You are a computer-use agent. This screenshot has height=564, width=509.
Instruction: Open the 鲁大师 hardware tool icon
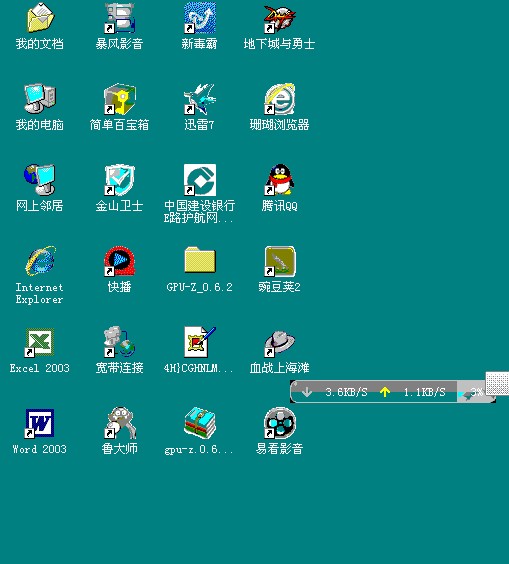coord(119,423)
